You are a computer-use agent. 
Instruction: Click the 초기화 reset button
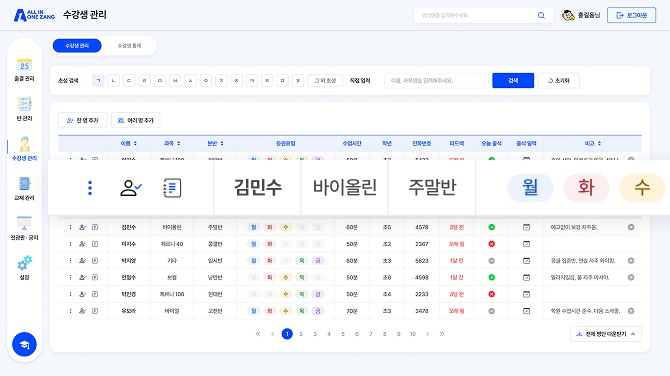[558, 80]
